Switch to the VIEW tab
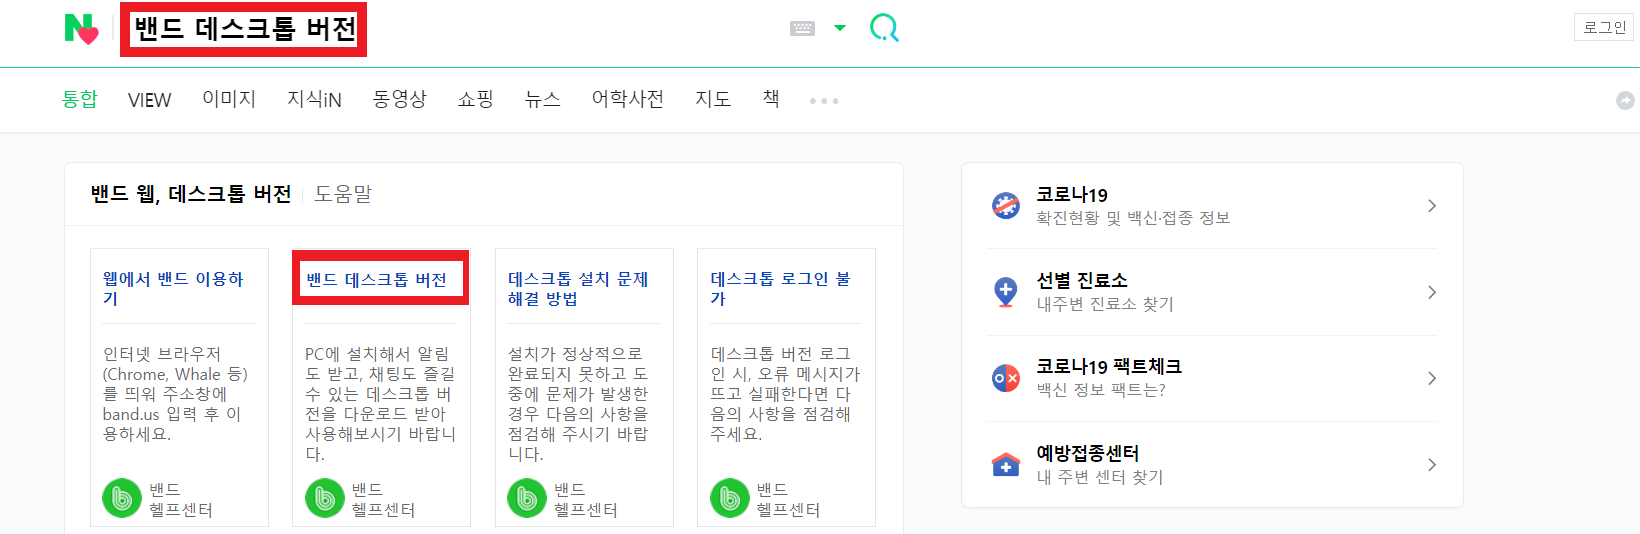The width and height of the screenshot is (1640, 534). 149,100
